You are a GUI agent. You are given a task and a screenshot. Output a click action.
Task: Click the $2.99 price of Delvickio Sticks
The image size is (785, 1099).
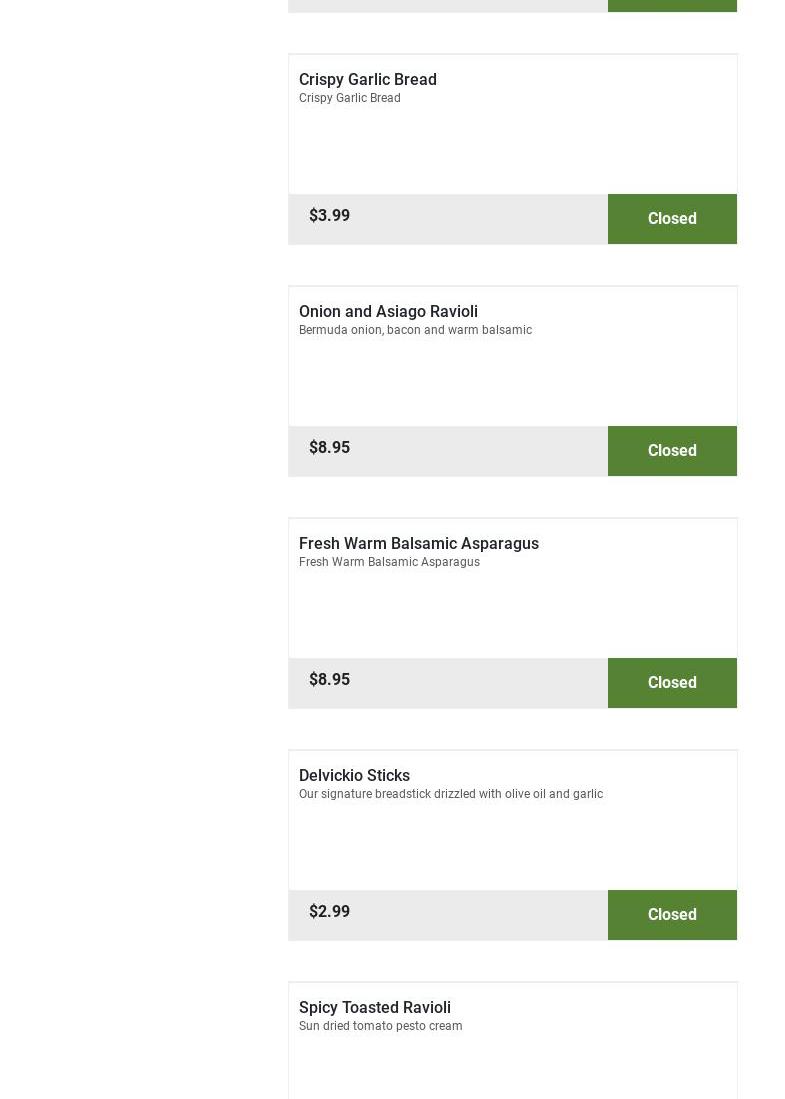(x=329, y=912)
